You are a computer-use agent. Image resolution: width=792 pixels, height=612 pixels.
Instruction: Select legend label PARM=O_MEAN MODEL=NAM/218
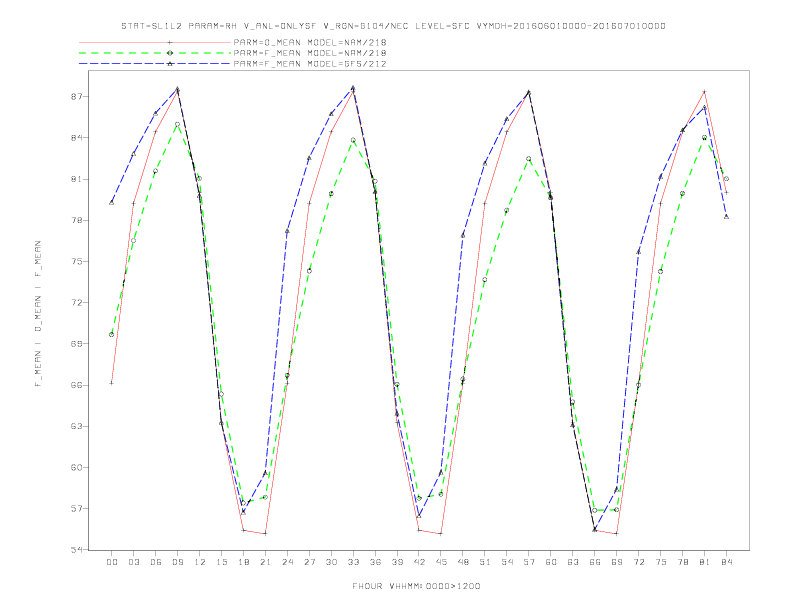(310, 42)
